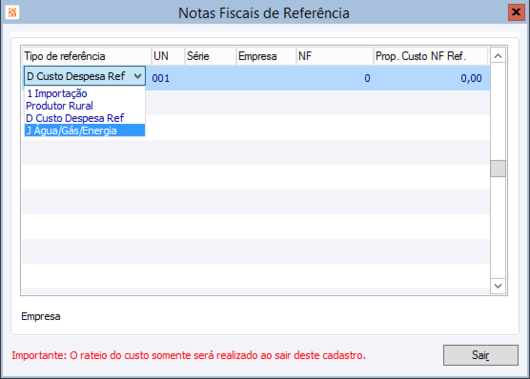
Task: Click the 'Prop. Custo NF Ref.' column header
Action: 431,56
